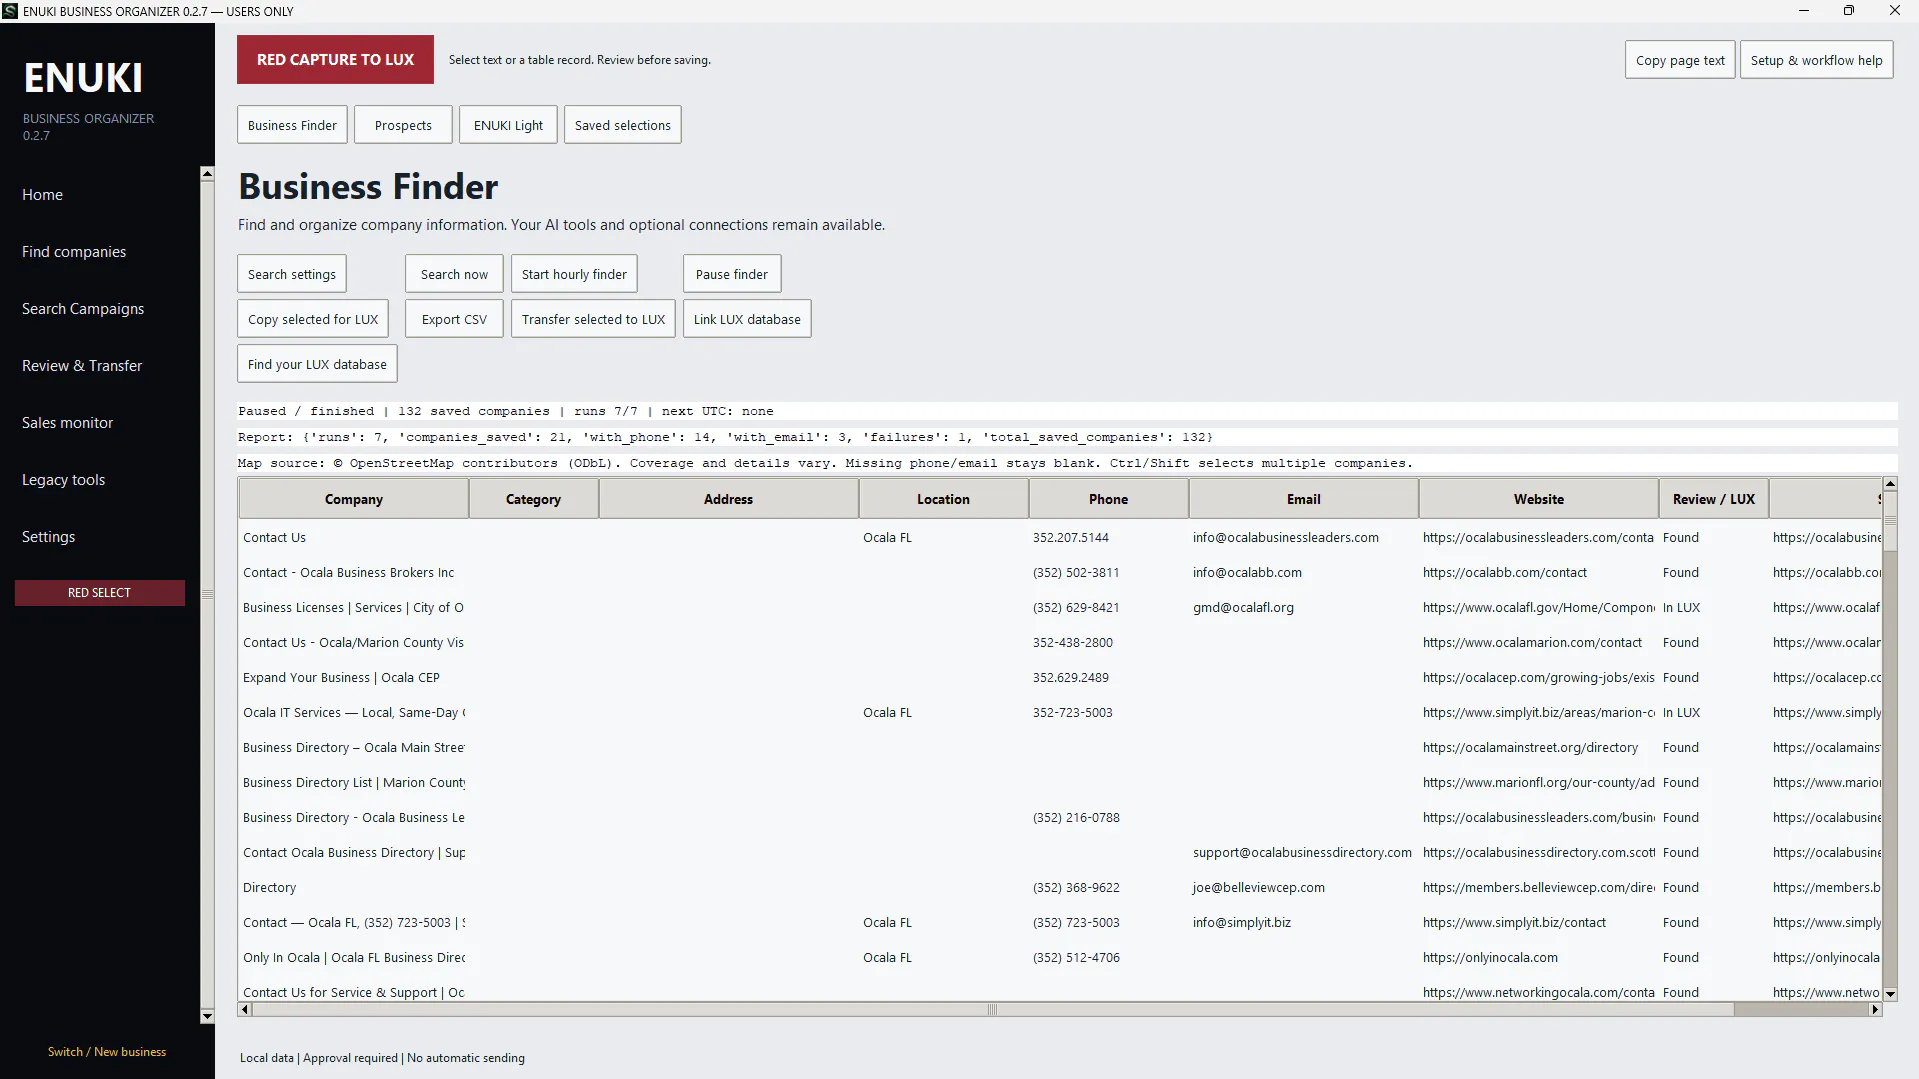Open Setup & workflow help
Screen dimensions: 1919x1079
(1816, 60)
